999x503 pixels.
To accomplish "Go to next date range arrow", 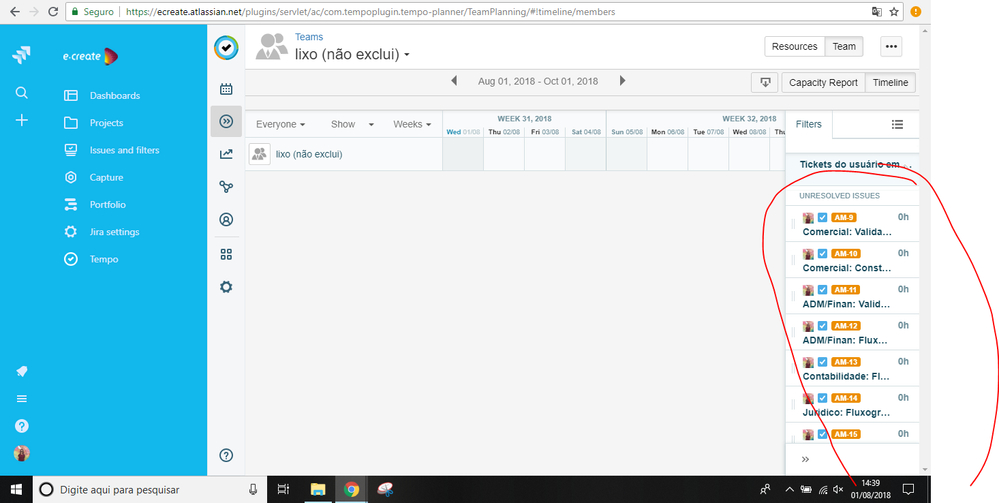I will point(622,81).
